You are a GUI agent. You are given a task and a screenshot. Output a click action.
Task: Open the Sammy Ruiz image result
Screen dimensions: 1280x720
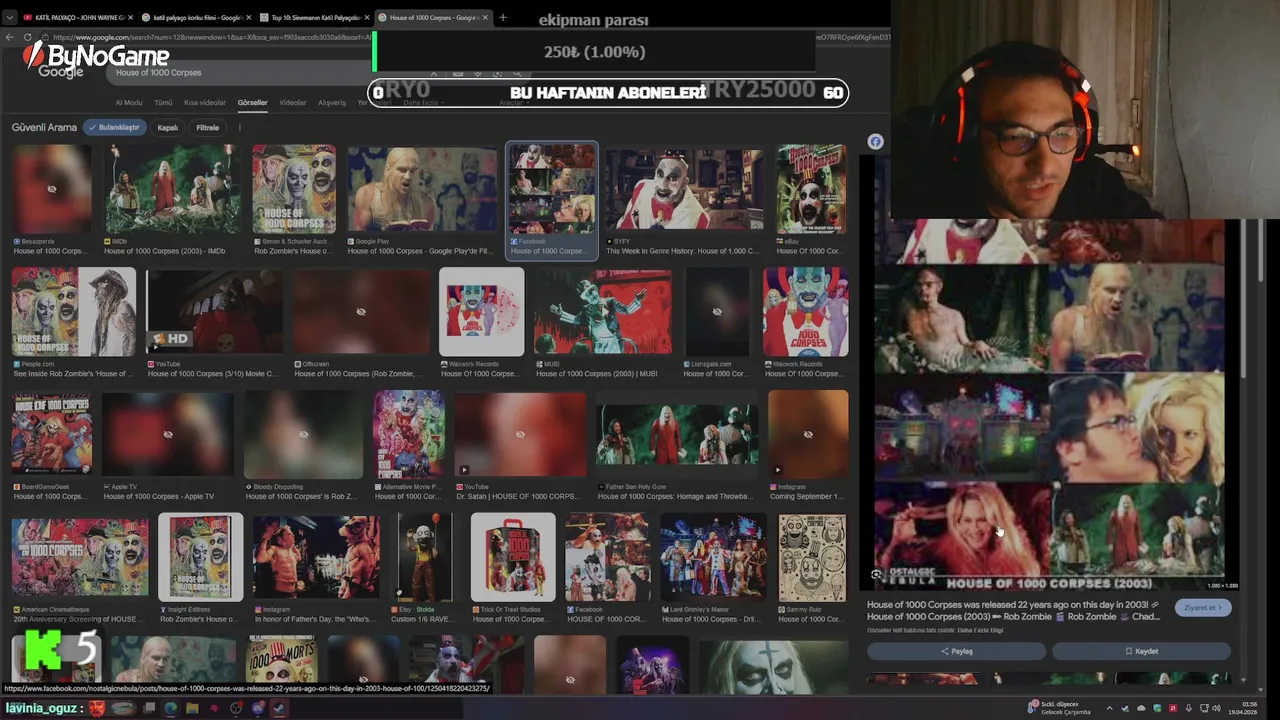point(811,557)
